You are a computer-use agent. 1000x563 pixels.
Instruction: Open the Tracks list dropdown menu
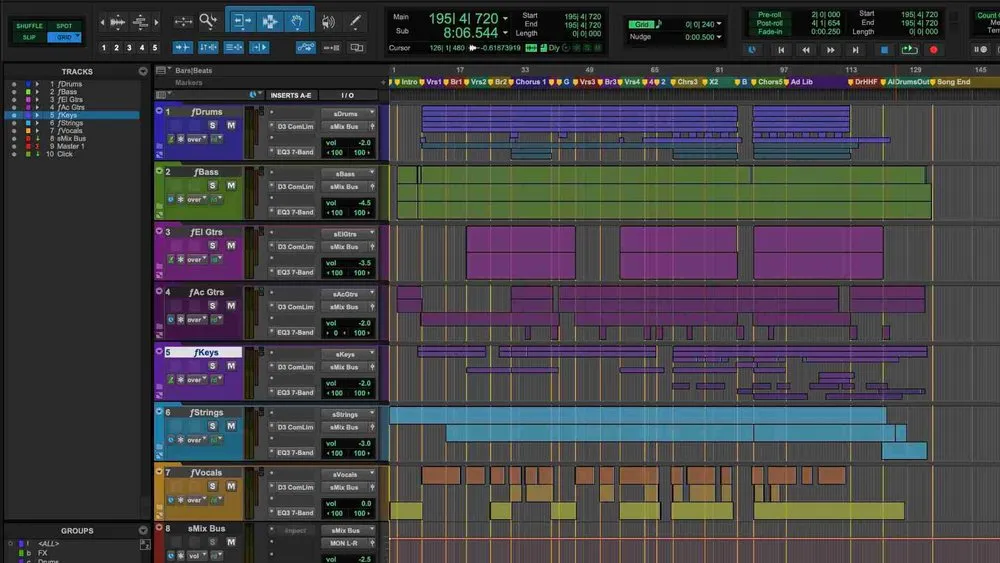tap(143, 71)
